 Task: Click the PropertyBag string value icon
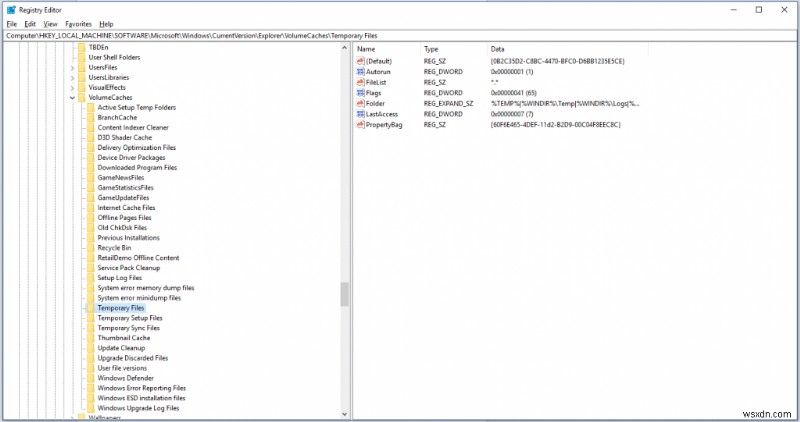[x=361, y=125]
